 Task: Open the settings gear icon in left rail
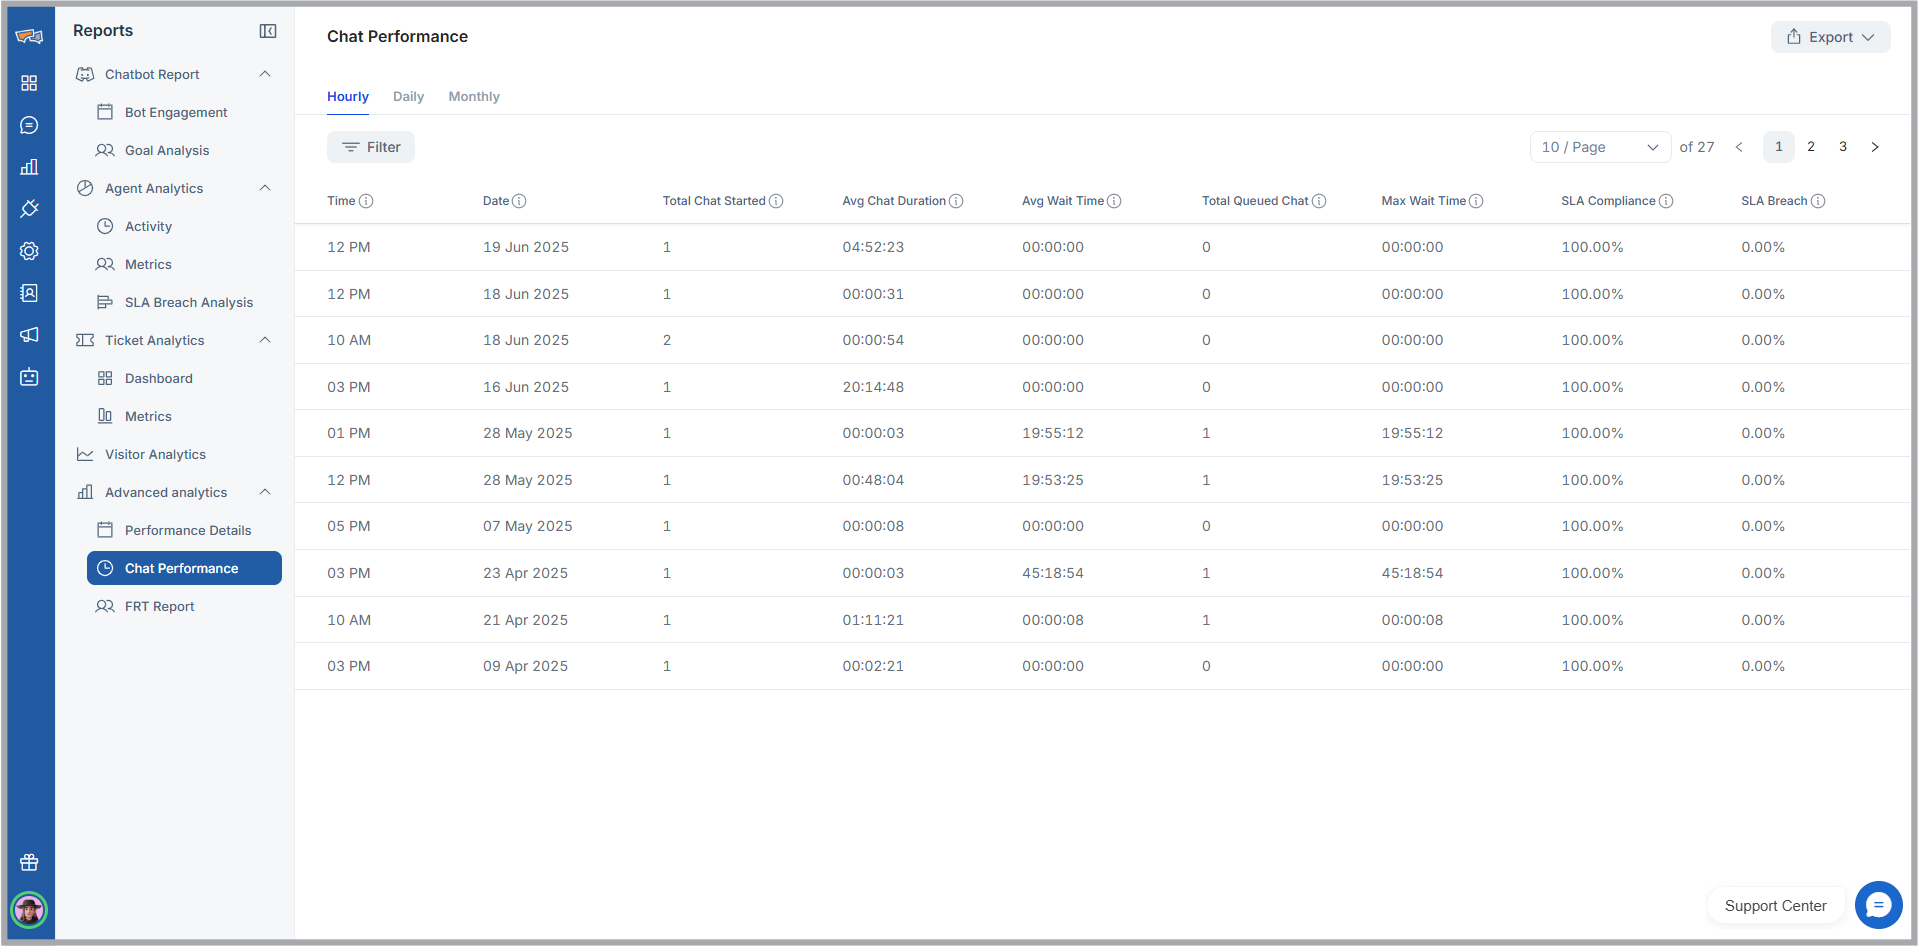pyautogui.click(x=29, y=251)
